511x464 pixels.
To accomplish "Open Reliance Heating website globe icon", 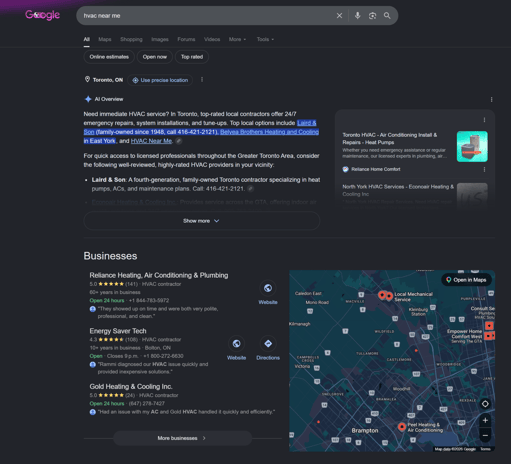I will coord(268,288).
